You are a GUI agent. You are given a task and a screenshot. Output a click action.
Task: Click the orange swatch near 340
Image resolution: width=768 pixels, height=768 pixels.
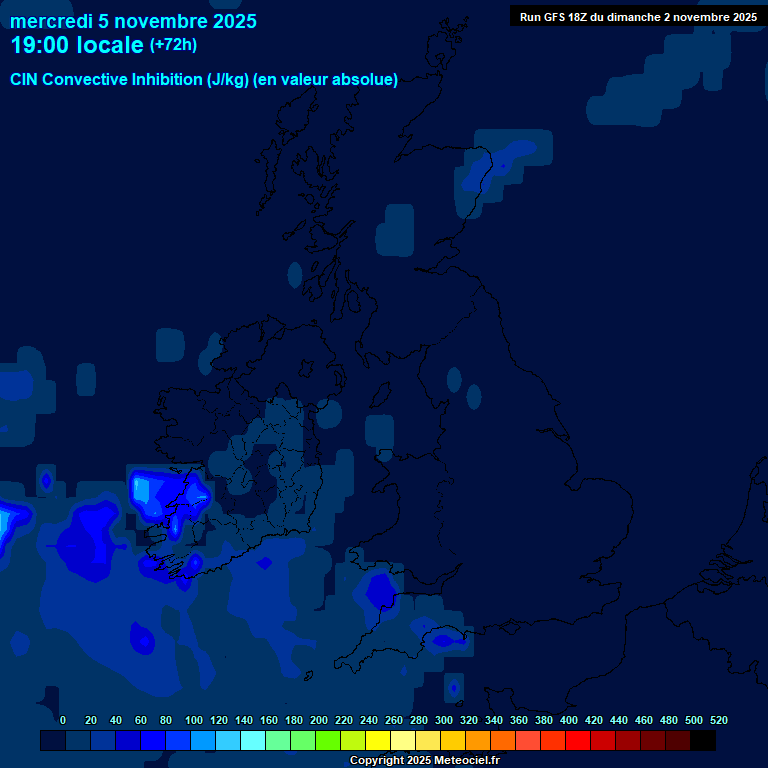pos(503,741)
